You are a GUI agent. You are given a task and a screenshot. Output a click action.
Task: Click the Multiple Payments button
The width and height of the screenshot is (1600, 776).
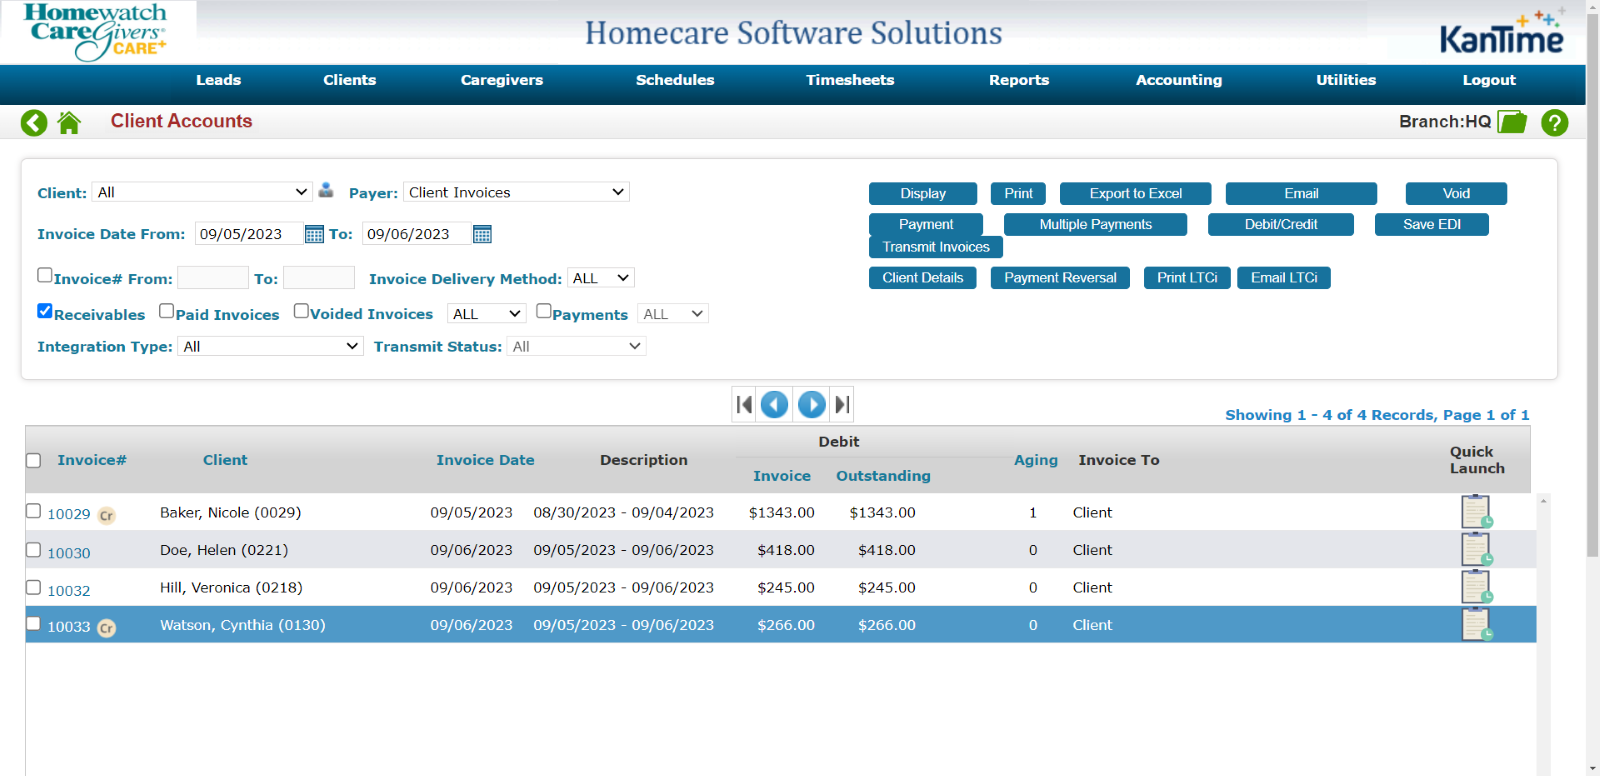pyautogui.click(x=1095, y=225)
